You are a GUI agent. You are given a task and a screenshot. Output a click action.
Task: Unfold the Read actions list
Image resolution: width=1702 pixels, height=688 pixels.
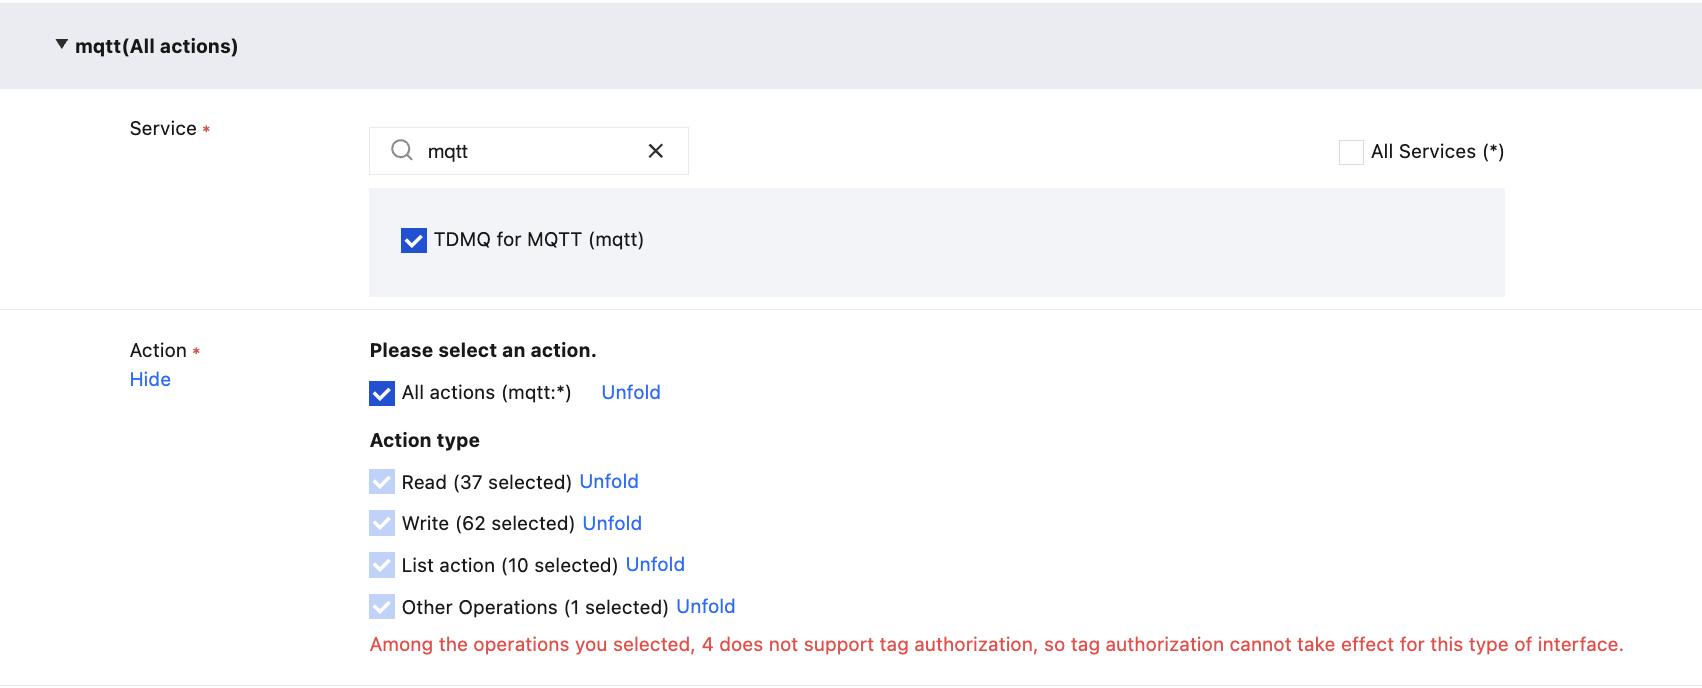(609, 481)
